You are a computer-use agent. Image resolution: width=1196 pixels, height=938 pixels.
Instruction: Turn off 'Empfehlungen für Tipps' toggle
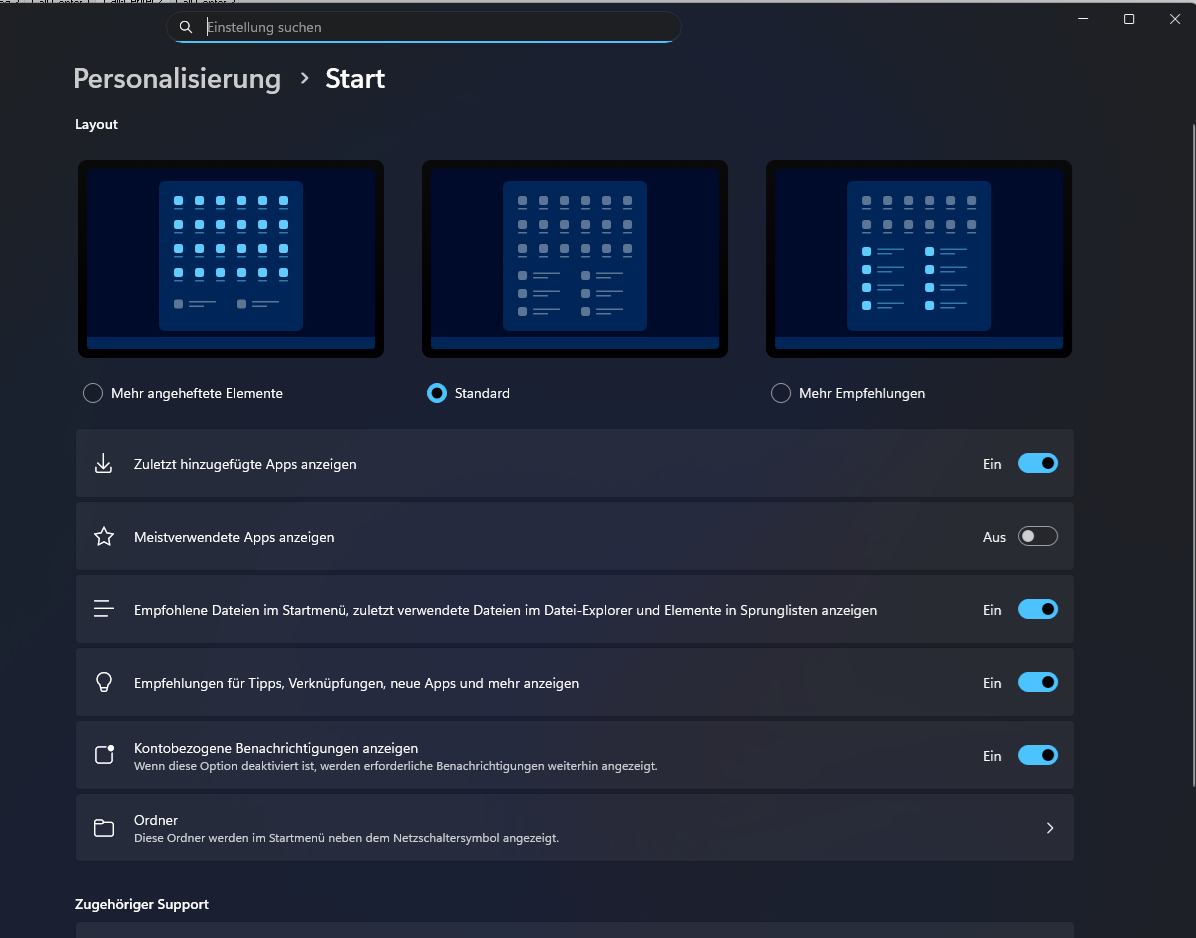pos(1038,683)
